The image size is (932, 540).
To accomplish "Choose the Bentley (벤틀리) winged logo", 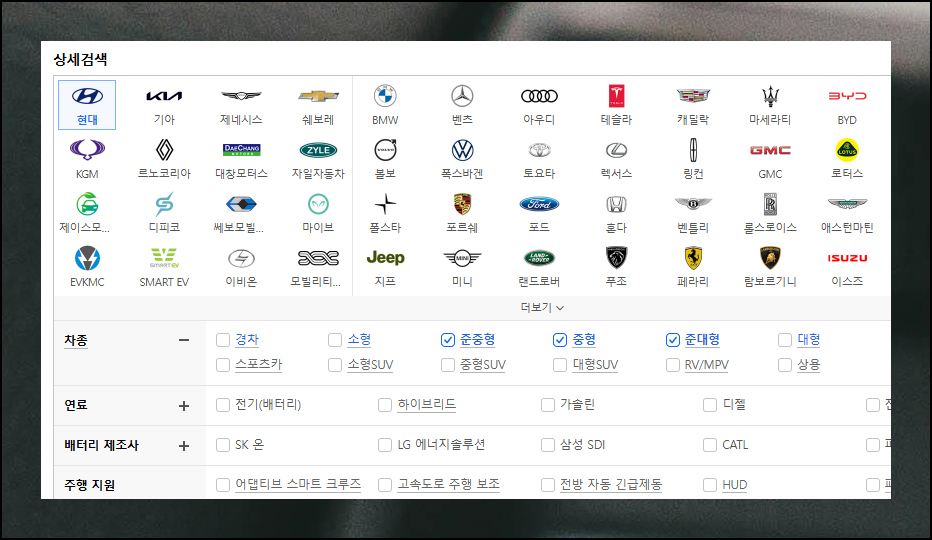I will pos(693,204).
